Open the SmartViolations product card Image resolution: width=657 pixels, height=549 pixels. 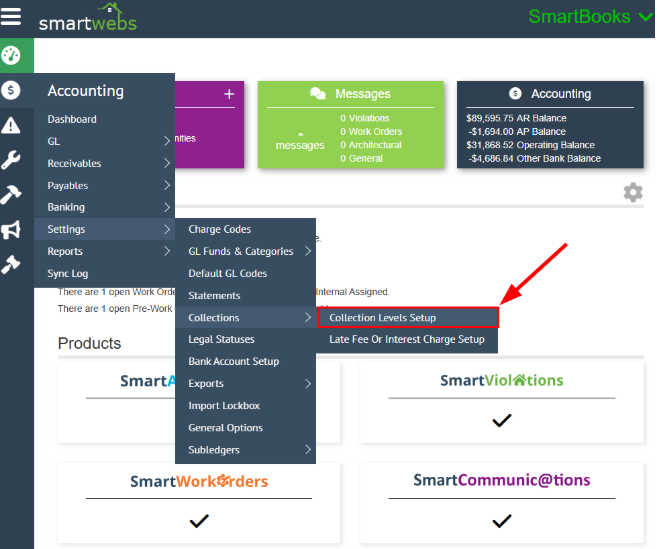(x=502, y=403)
